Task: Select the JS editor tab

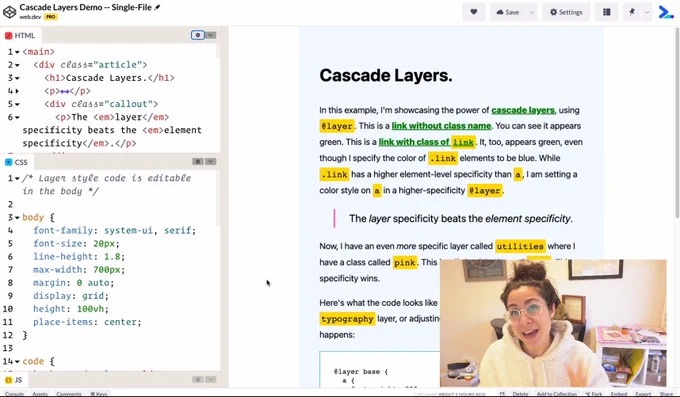Action: (13, 380)
